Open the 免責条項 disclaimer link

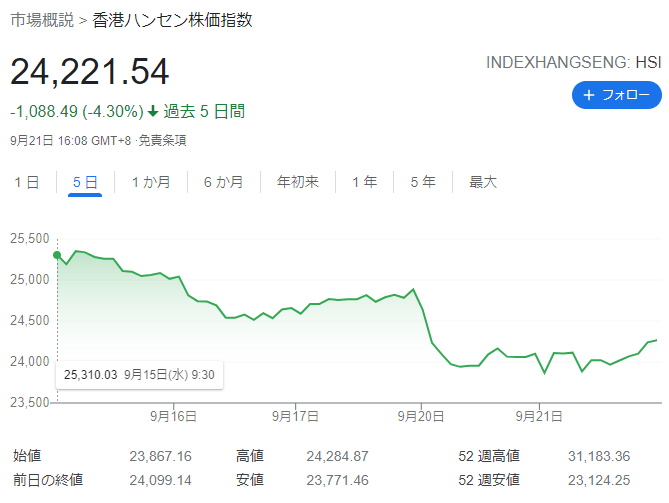pyautogui.click(x=162, y=141)
